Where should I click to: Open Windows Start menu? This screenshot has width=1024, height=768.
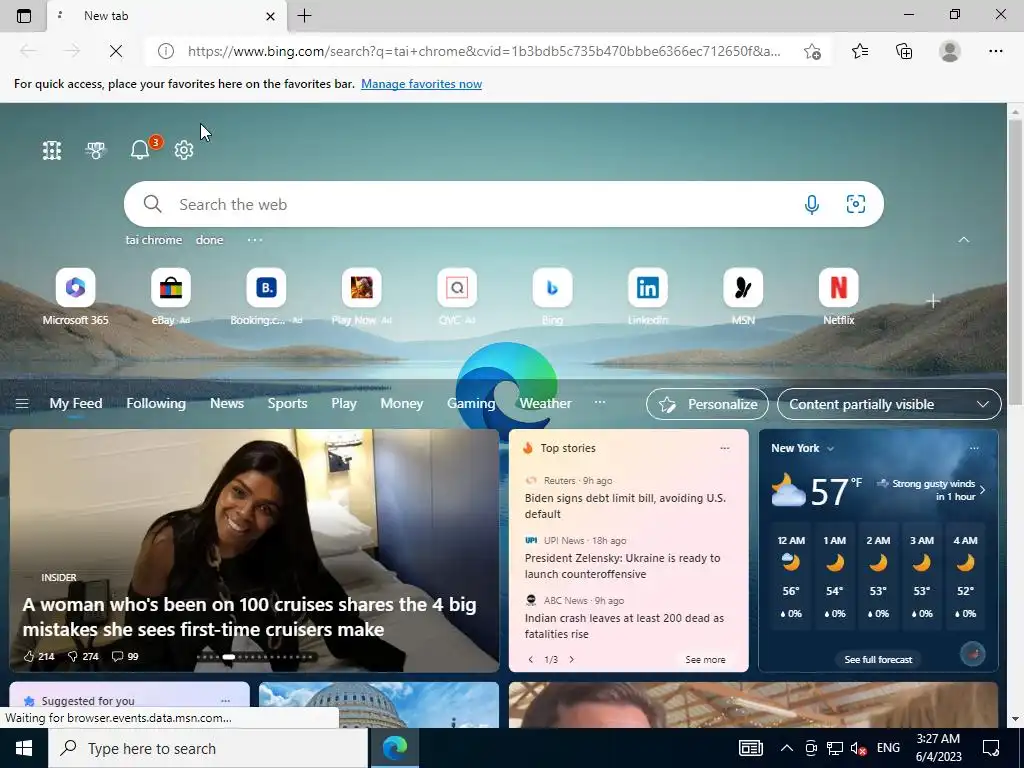pos(24,748)
